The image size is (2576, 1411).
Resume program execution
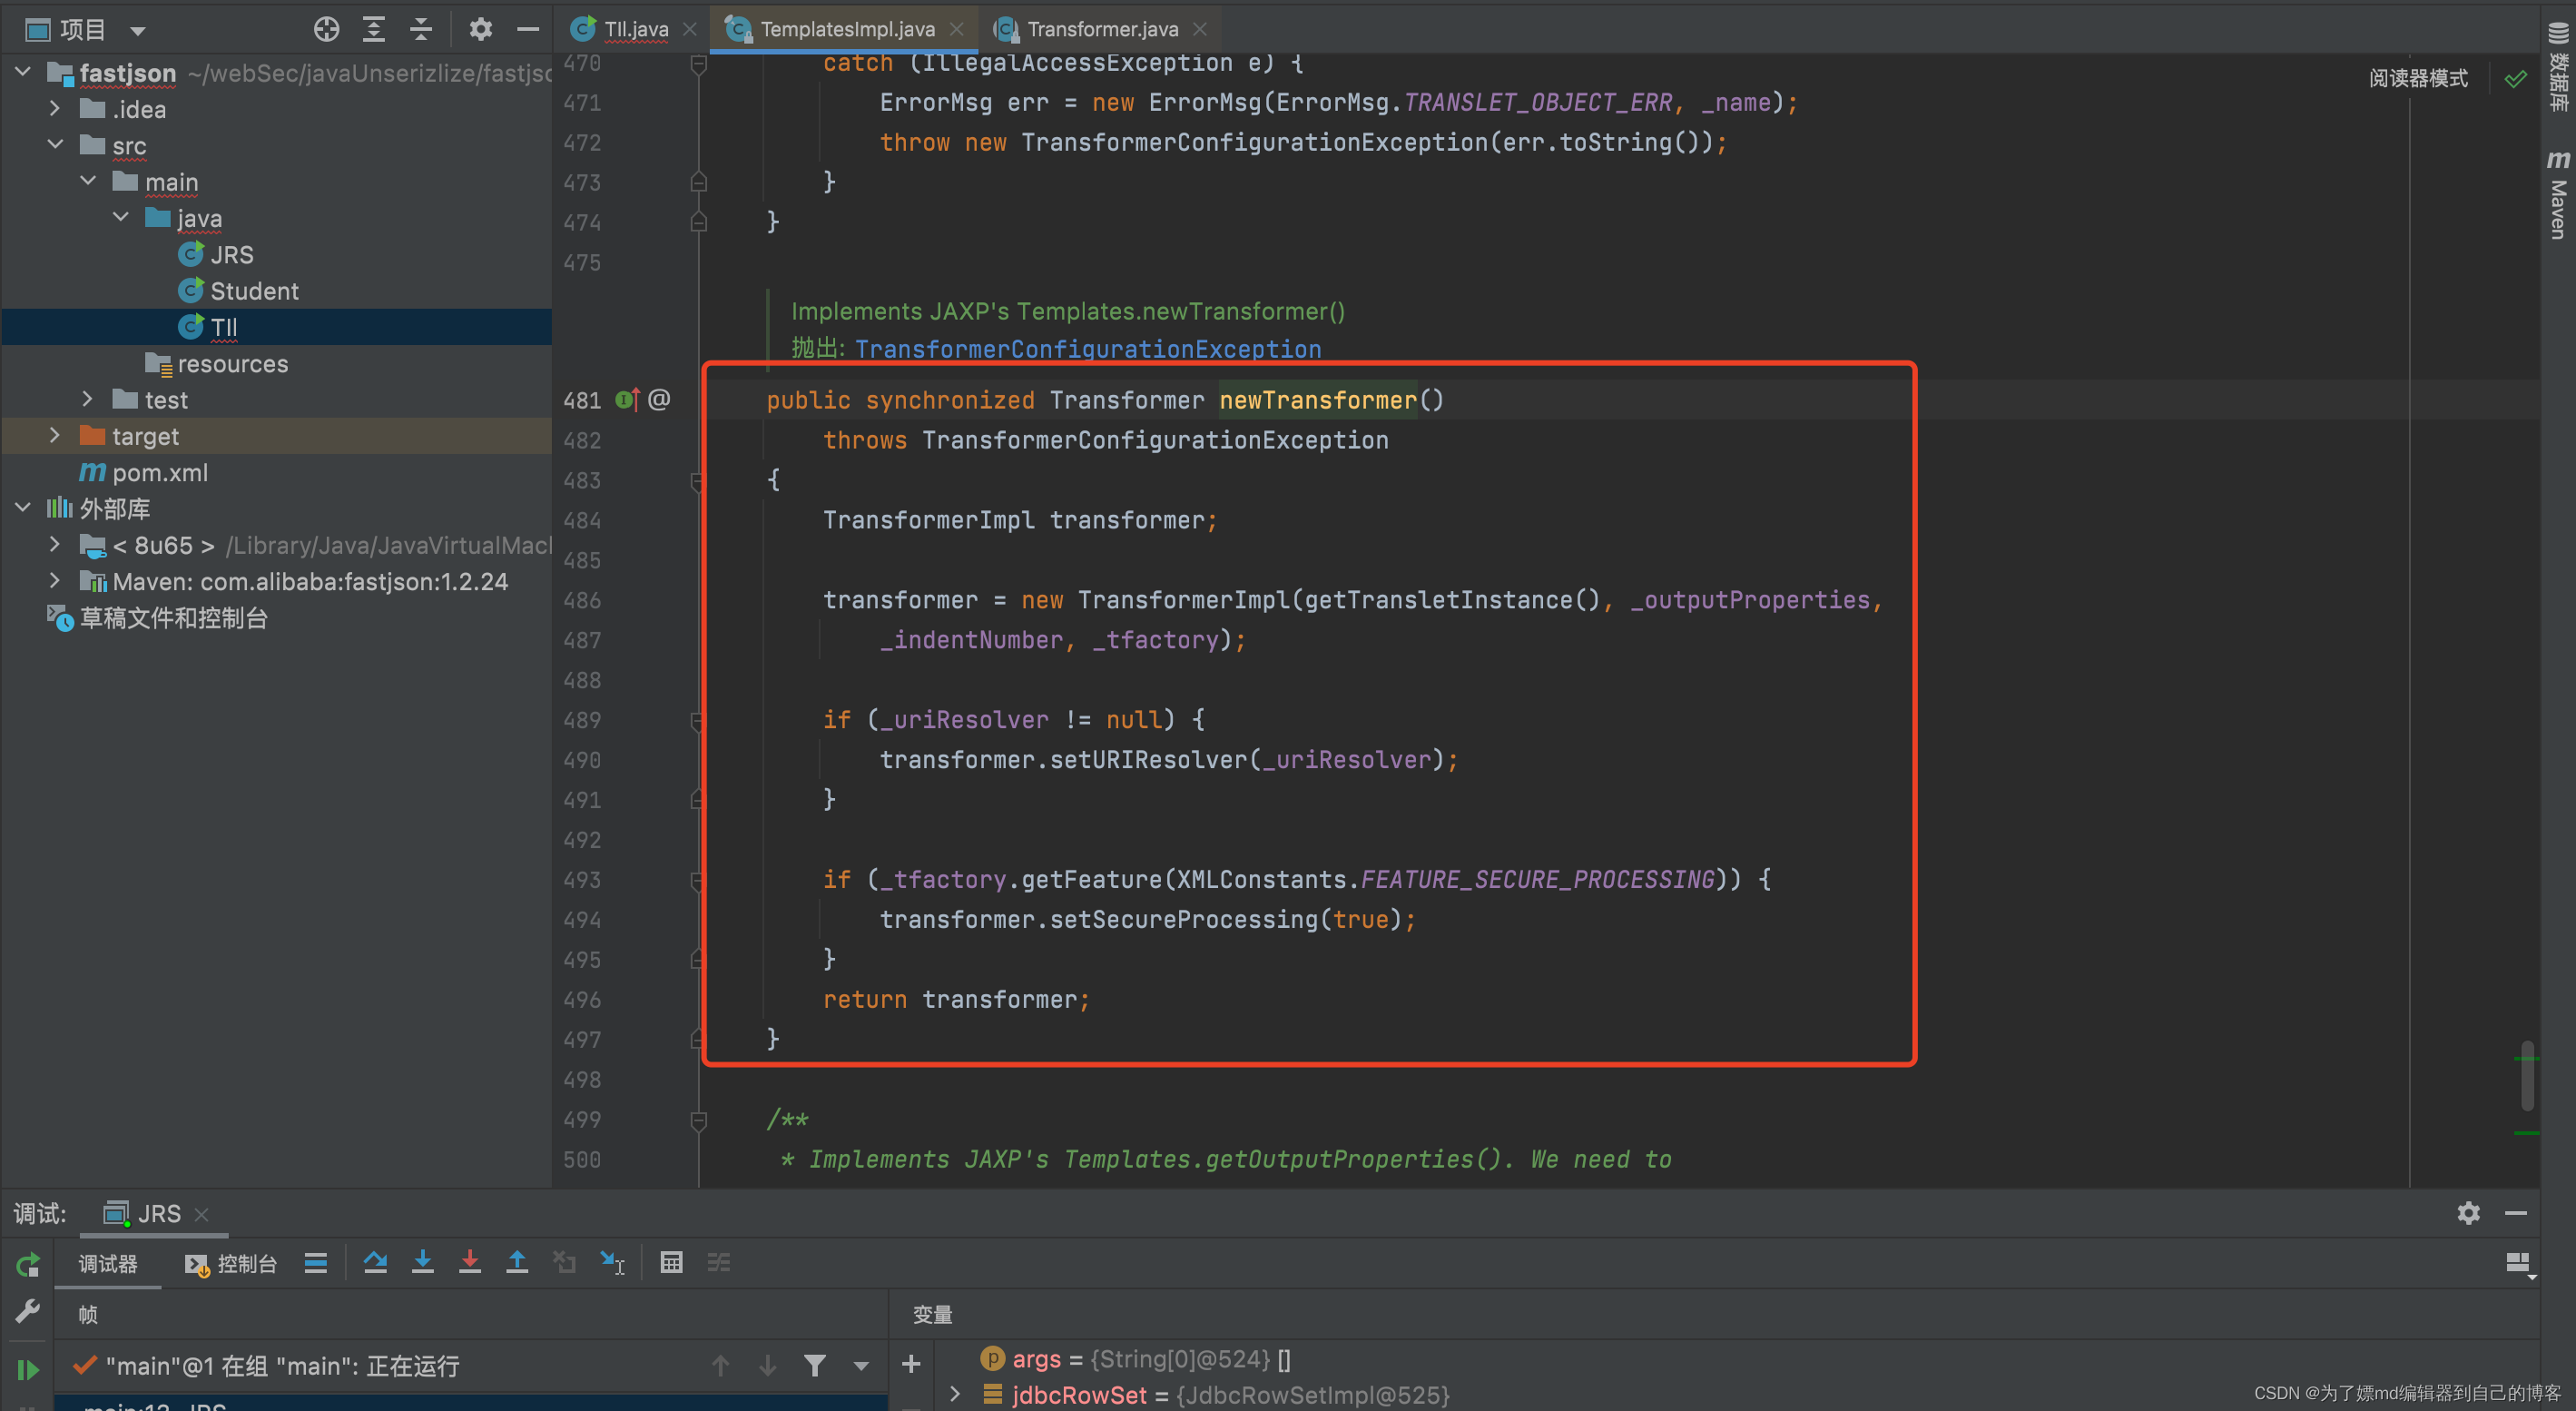pyautogui.click(x=28, y=1369)
